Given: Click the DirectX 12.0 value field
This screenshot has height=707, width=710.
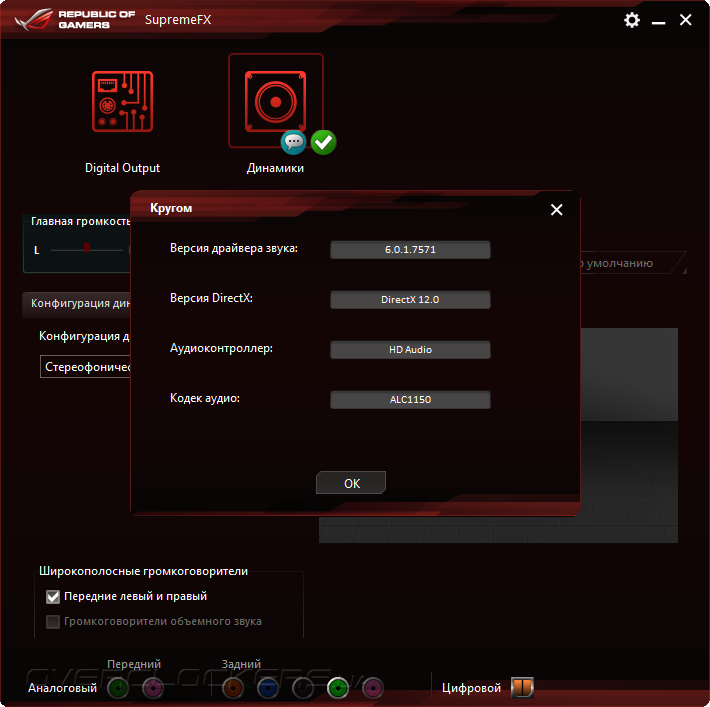Looking at the screenshot, I should [x=410, y=299].
